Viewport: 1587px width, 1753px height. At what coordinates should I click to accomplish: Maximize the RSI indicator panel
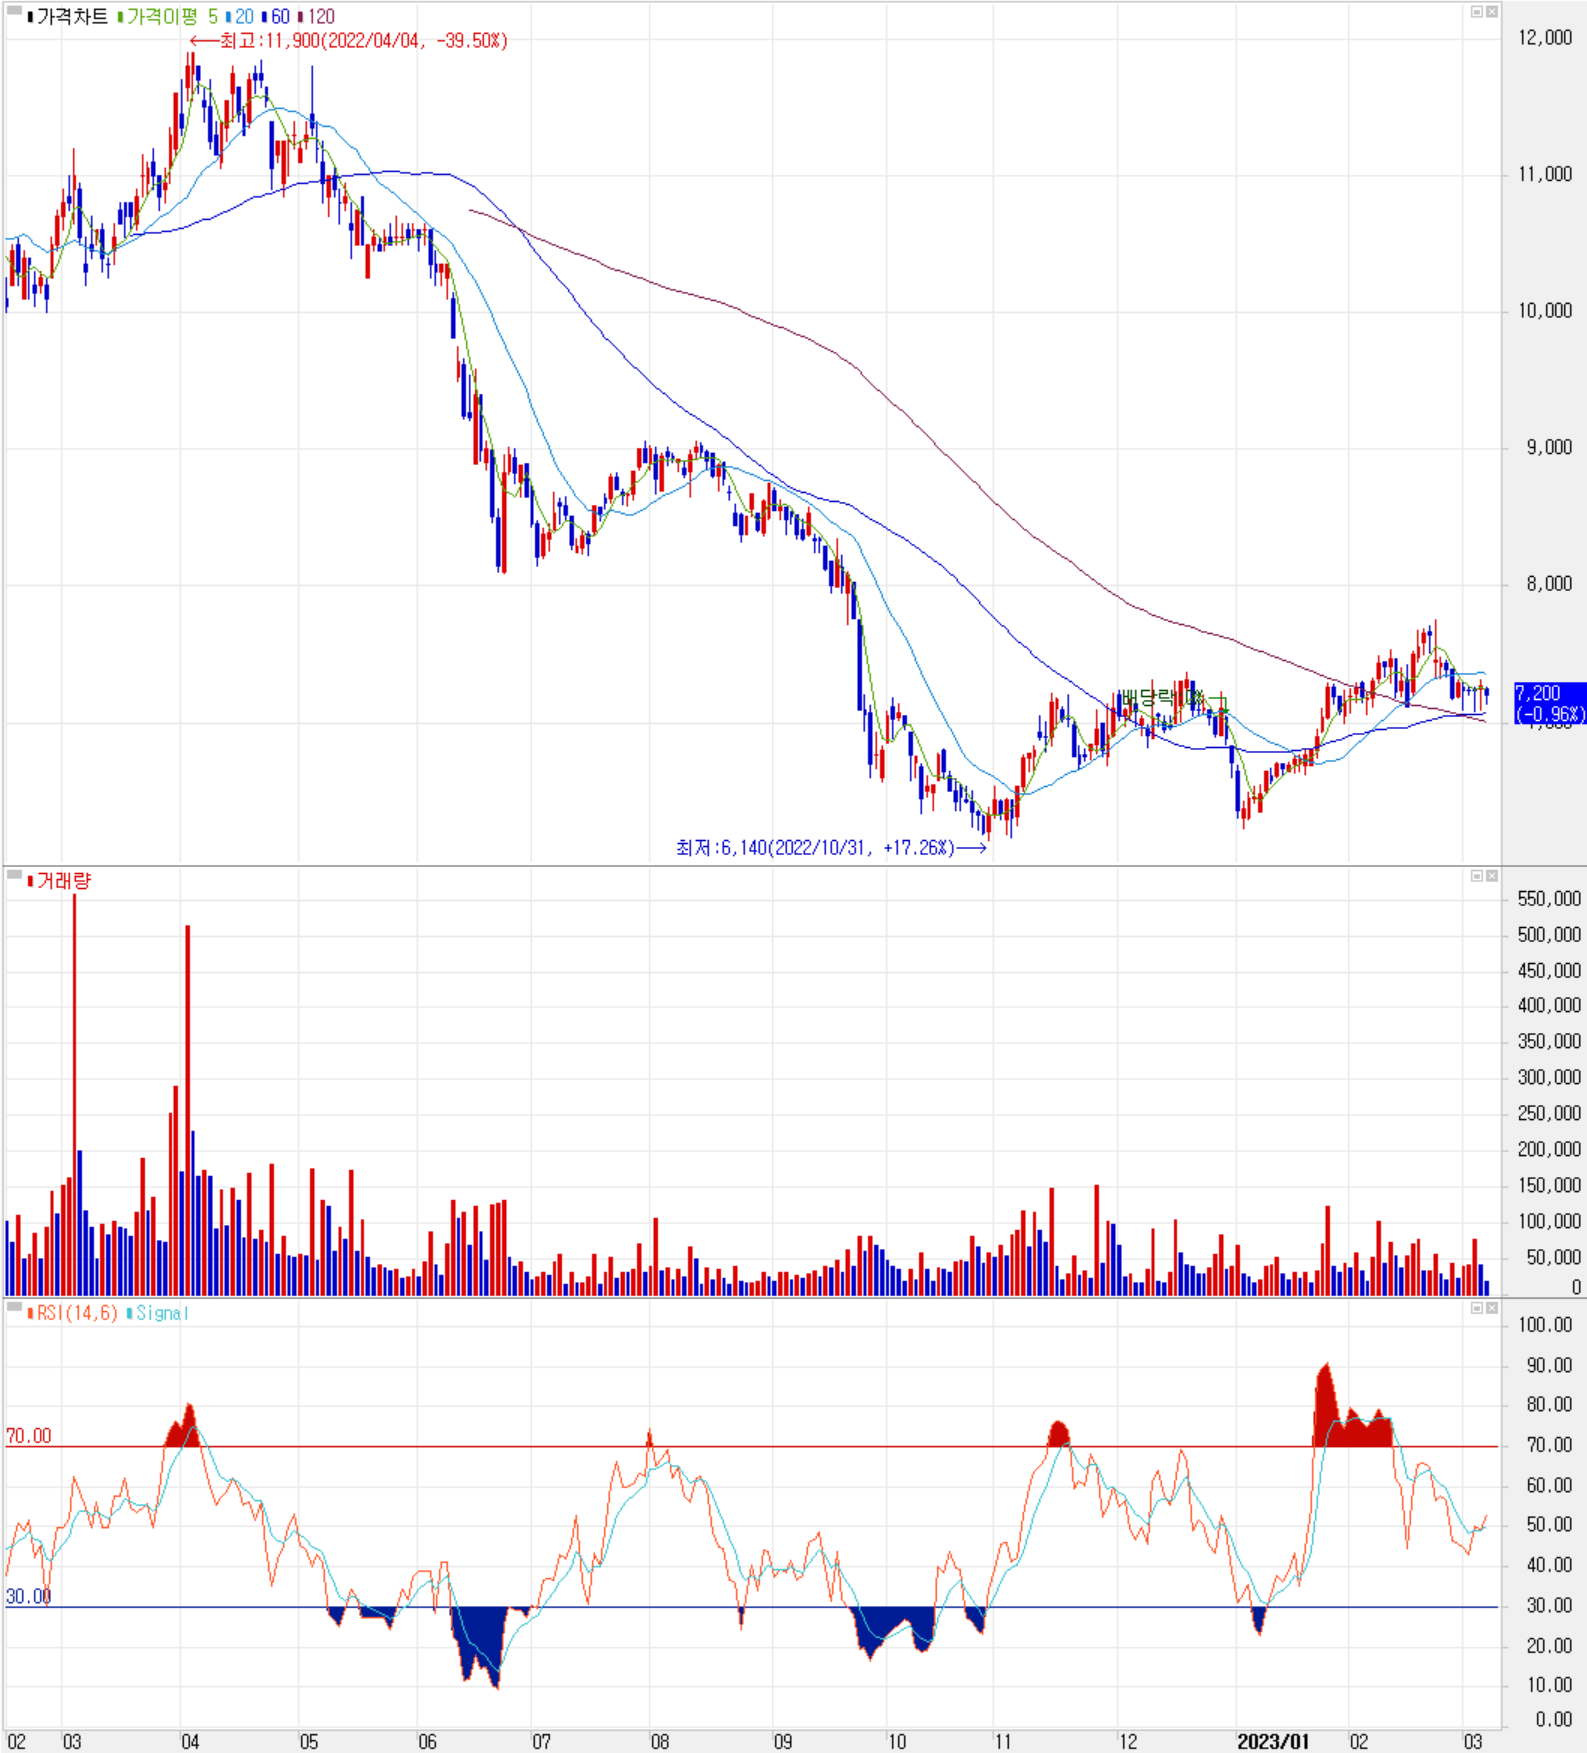tap(1476, 1308)
